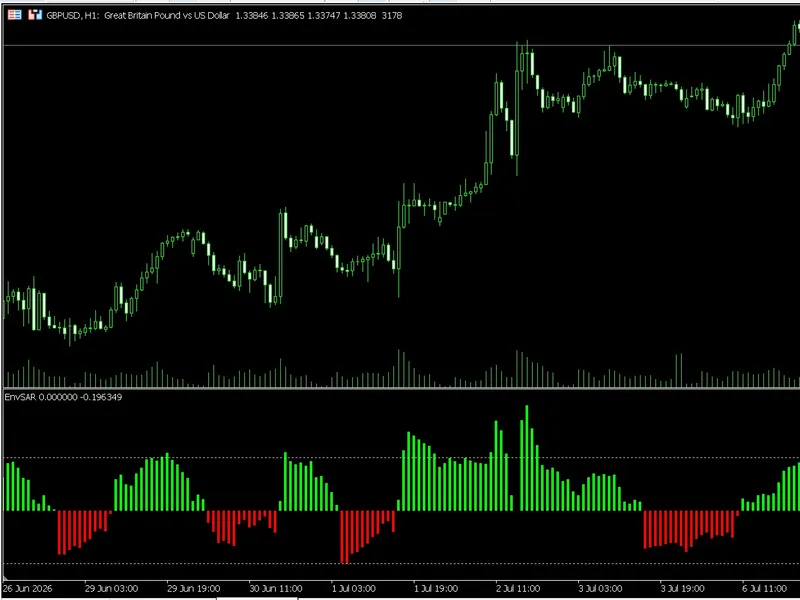Click the 1 Jul 19:00 time label
The height and width of the screenshot is (600, 800).
[x=436, y=589]
